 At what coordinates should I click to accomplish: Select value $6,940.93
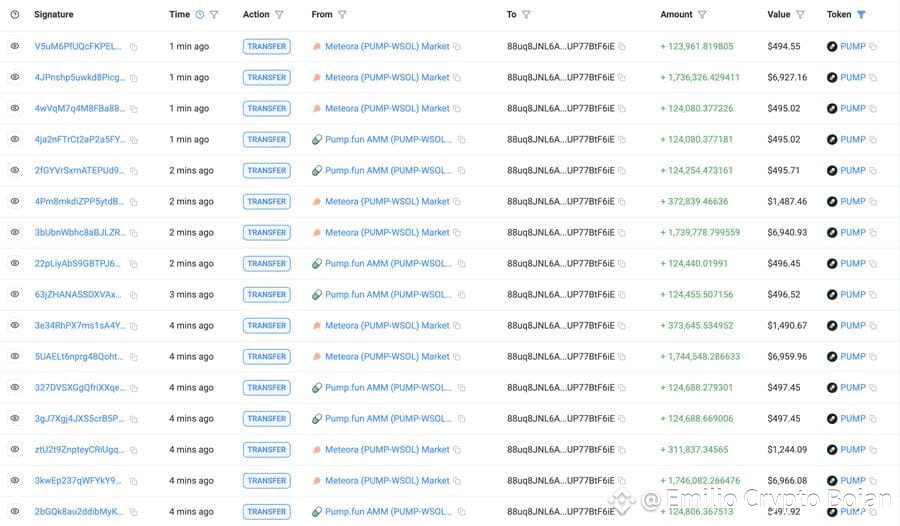click(x=787, y=233)
